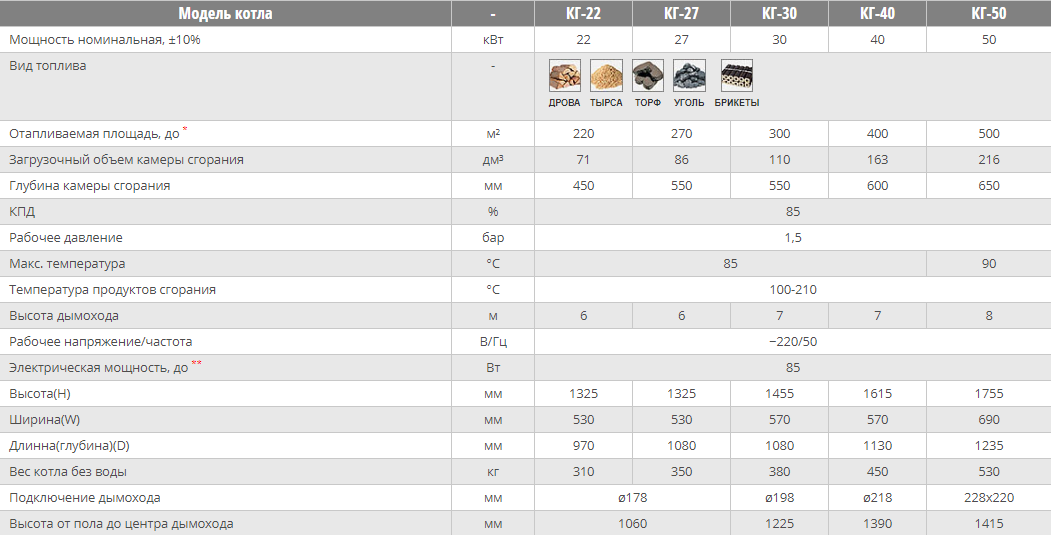Click the sawdust (ТЫРСА) fuel icon
The width and height of the screenshot is (1051, 535).
point(606,76)
